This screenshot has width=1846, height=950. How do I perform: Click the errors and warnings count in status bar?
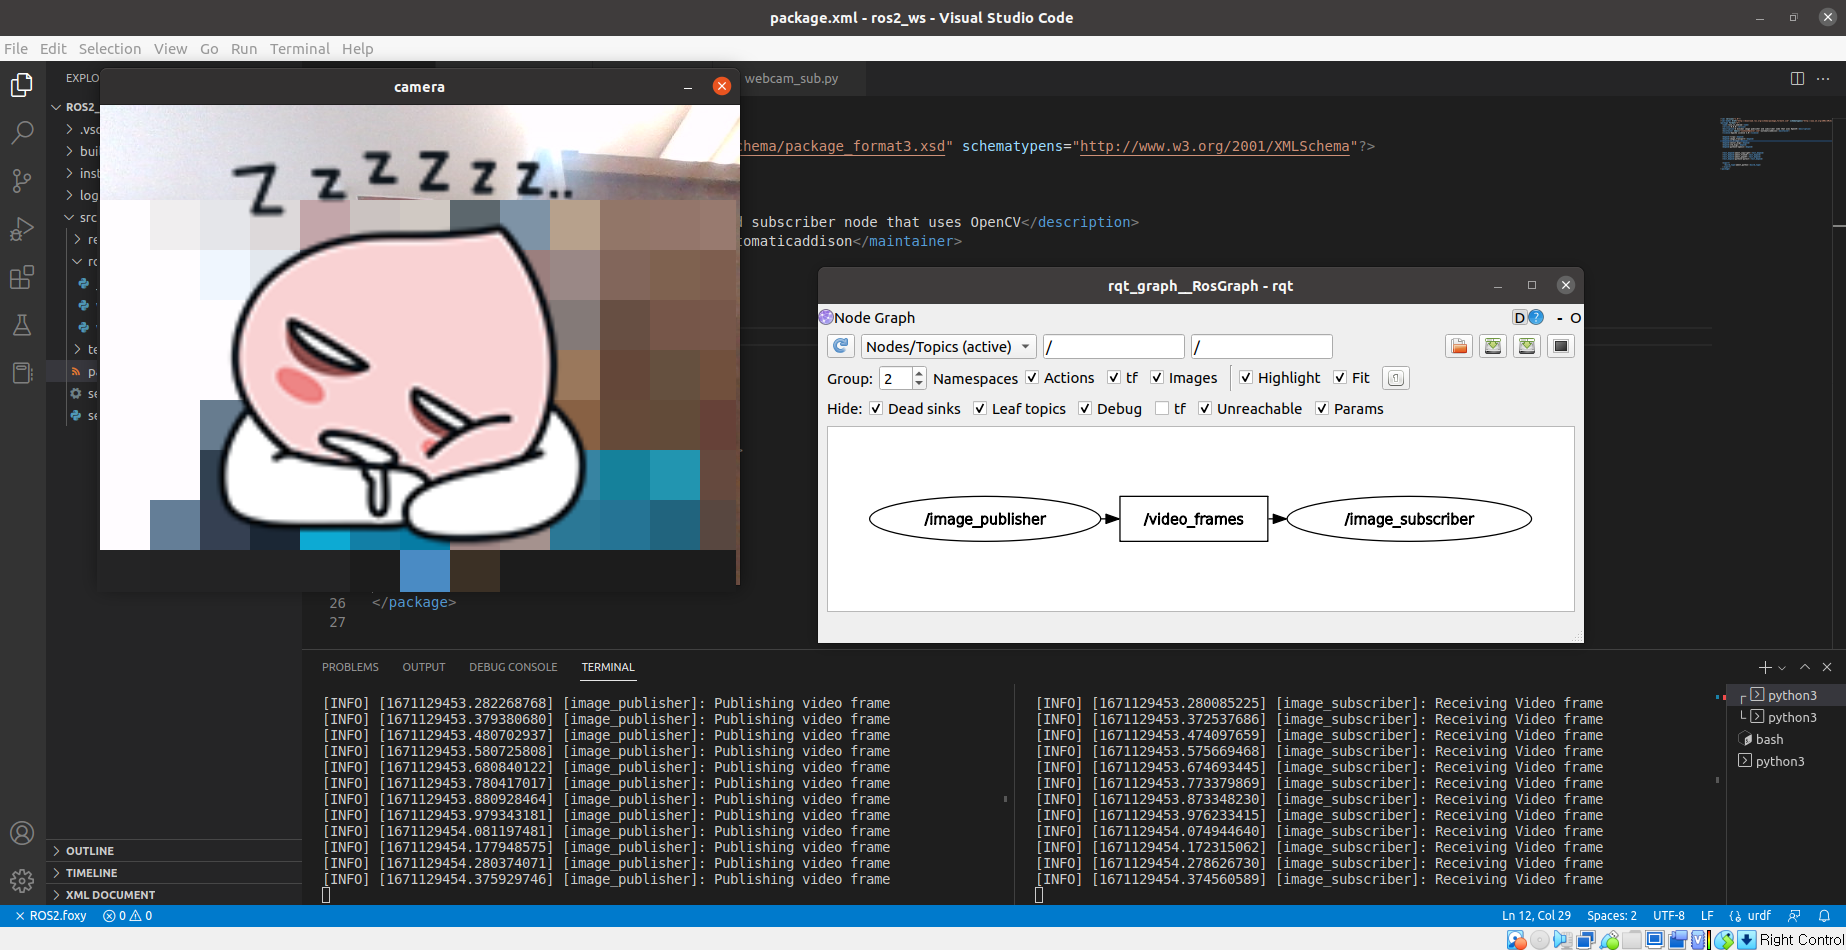pyautogui.click(x=127, y=915)
